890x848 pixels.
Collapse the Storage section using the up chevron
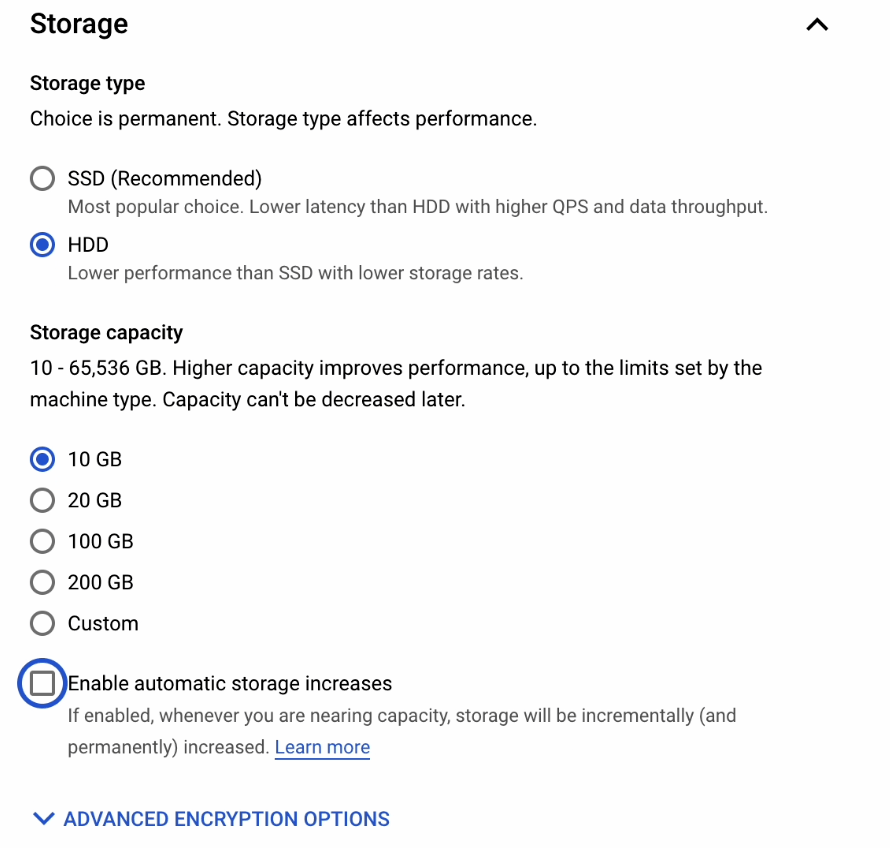click(817, 25)
